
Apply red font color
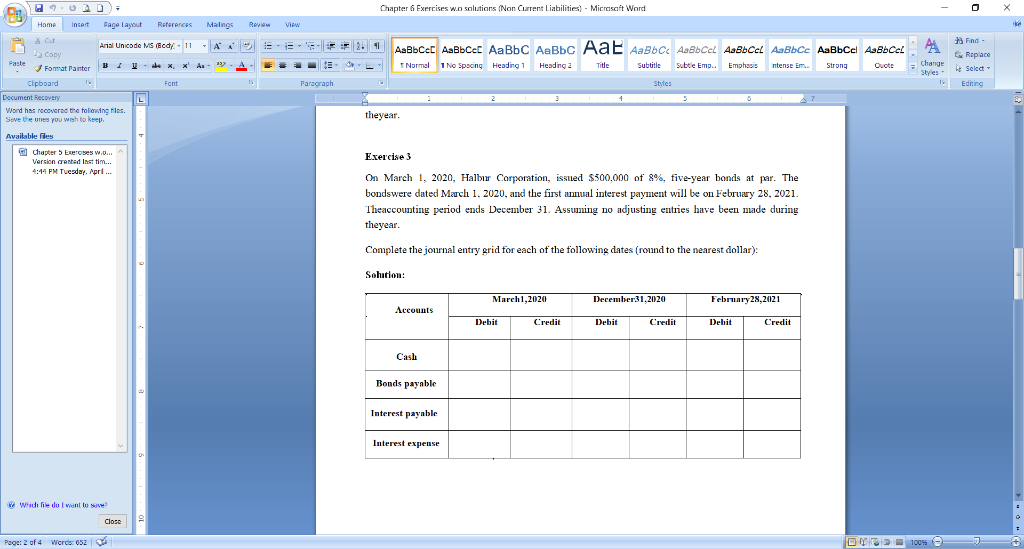(242, 65)
